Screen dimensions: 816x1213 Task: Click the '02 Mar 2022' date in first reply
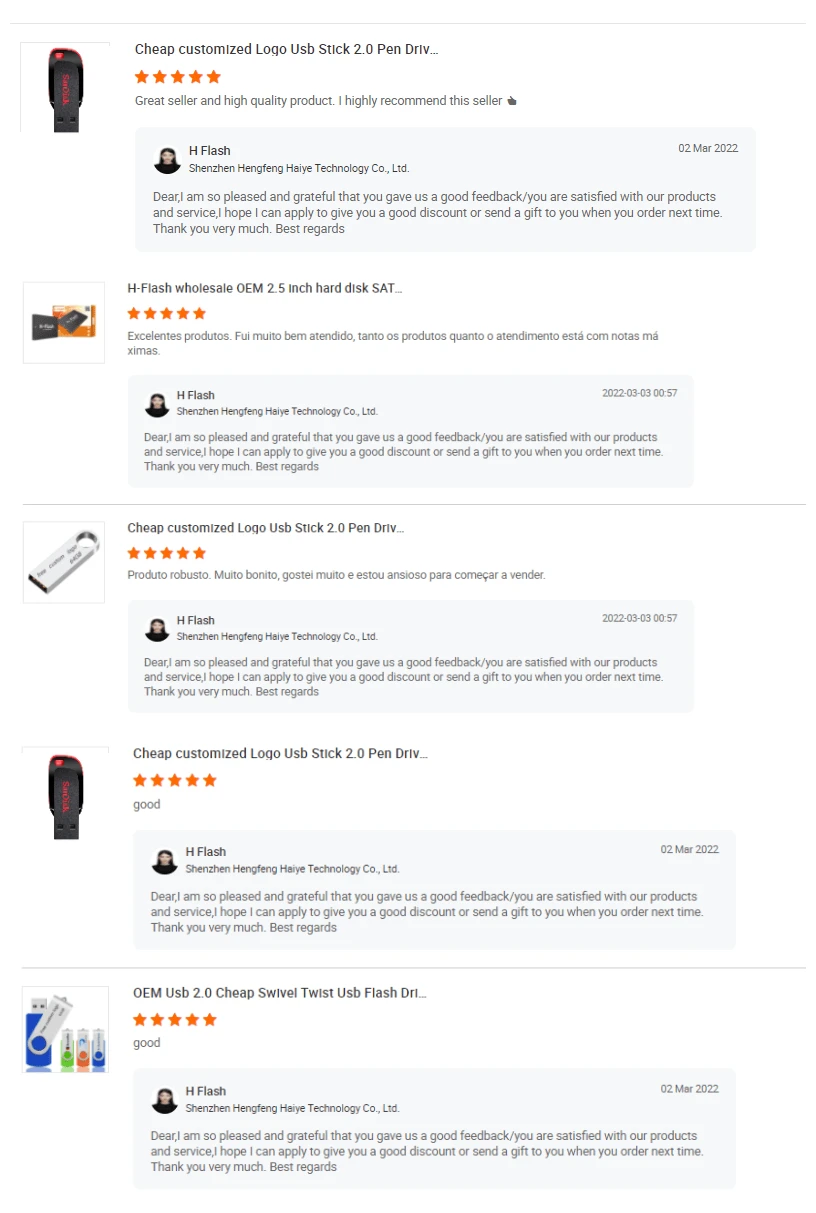(707, 148)
